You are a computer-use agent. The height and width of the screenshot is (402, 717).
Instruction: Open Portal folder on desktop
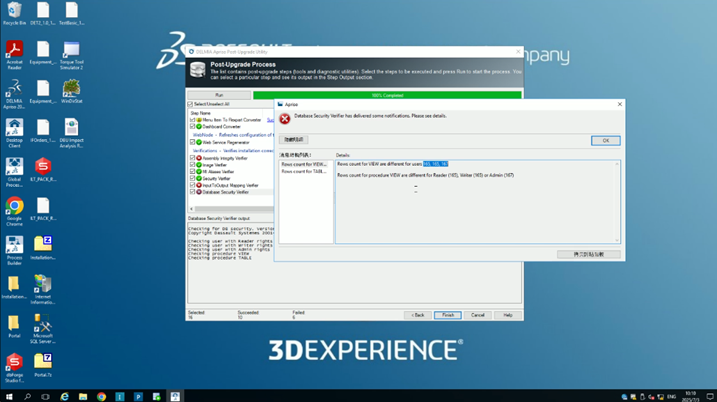click(14, 326)
